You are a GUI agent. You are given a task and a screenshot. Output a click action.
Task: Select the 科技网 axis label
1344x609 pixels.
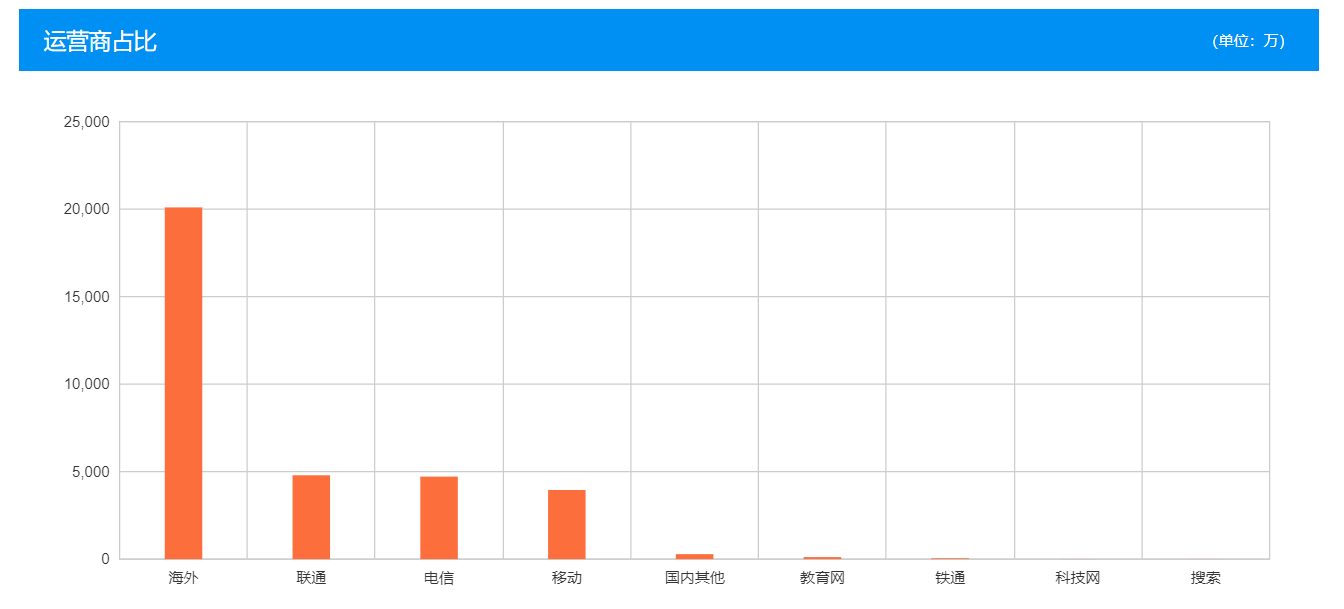[1078, 578]
